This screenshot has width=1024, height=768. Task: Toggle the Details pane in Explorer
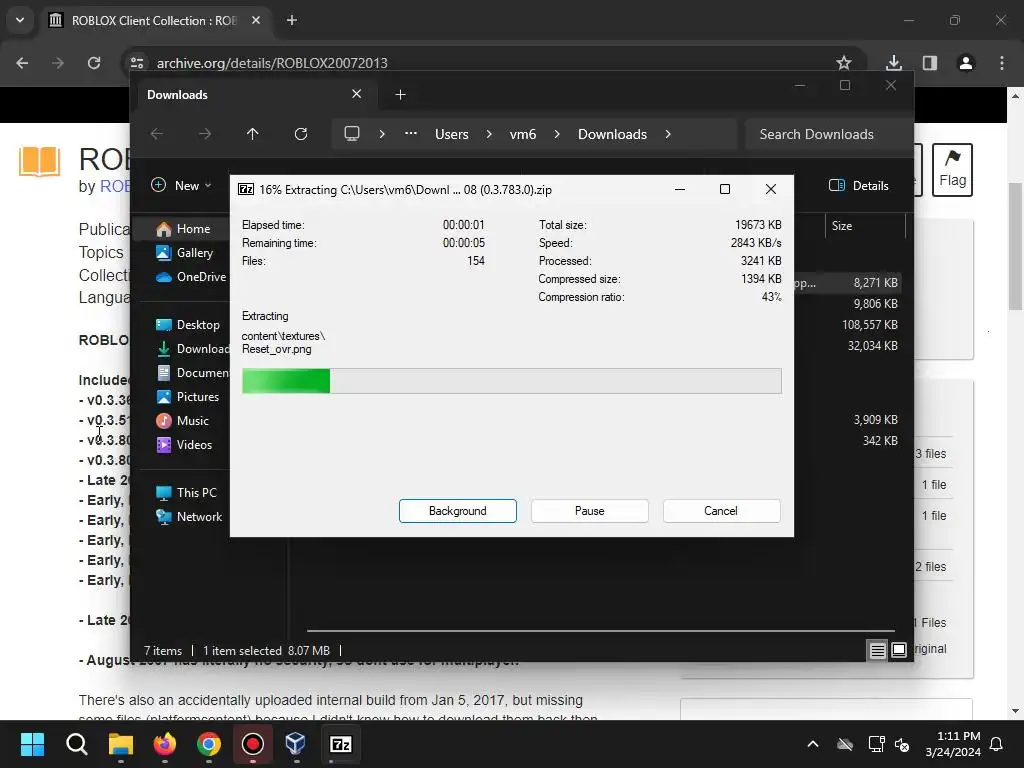pos(859,185)
